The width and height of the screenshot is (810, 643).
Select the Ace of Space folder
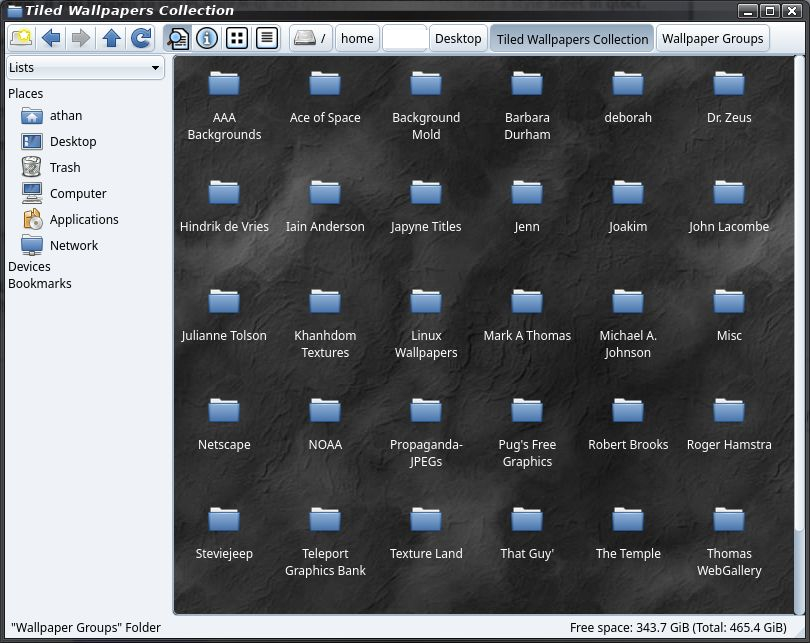[x=325, y=97]
